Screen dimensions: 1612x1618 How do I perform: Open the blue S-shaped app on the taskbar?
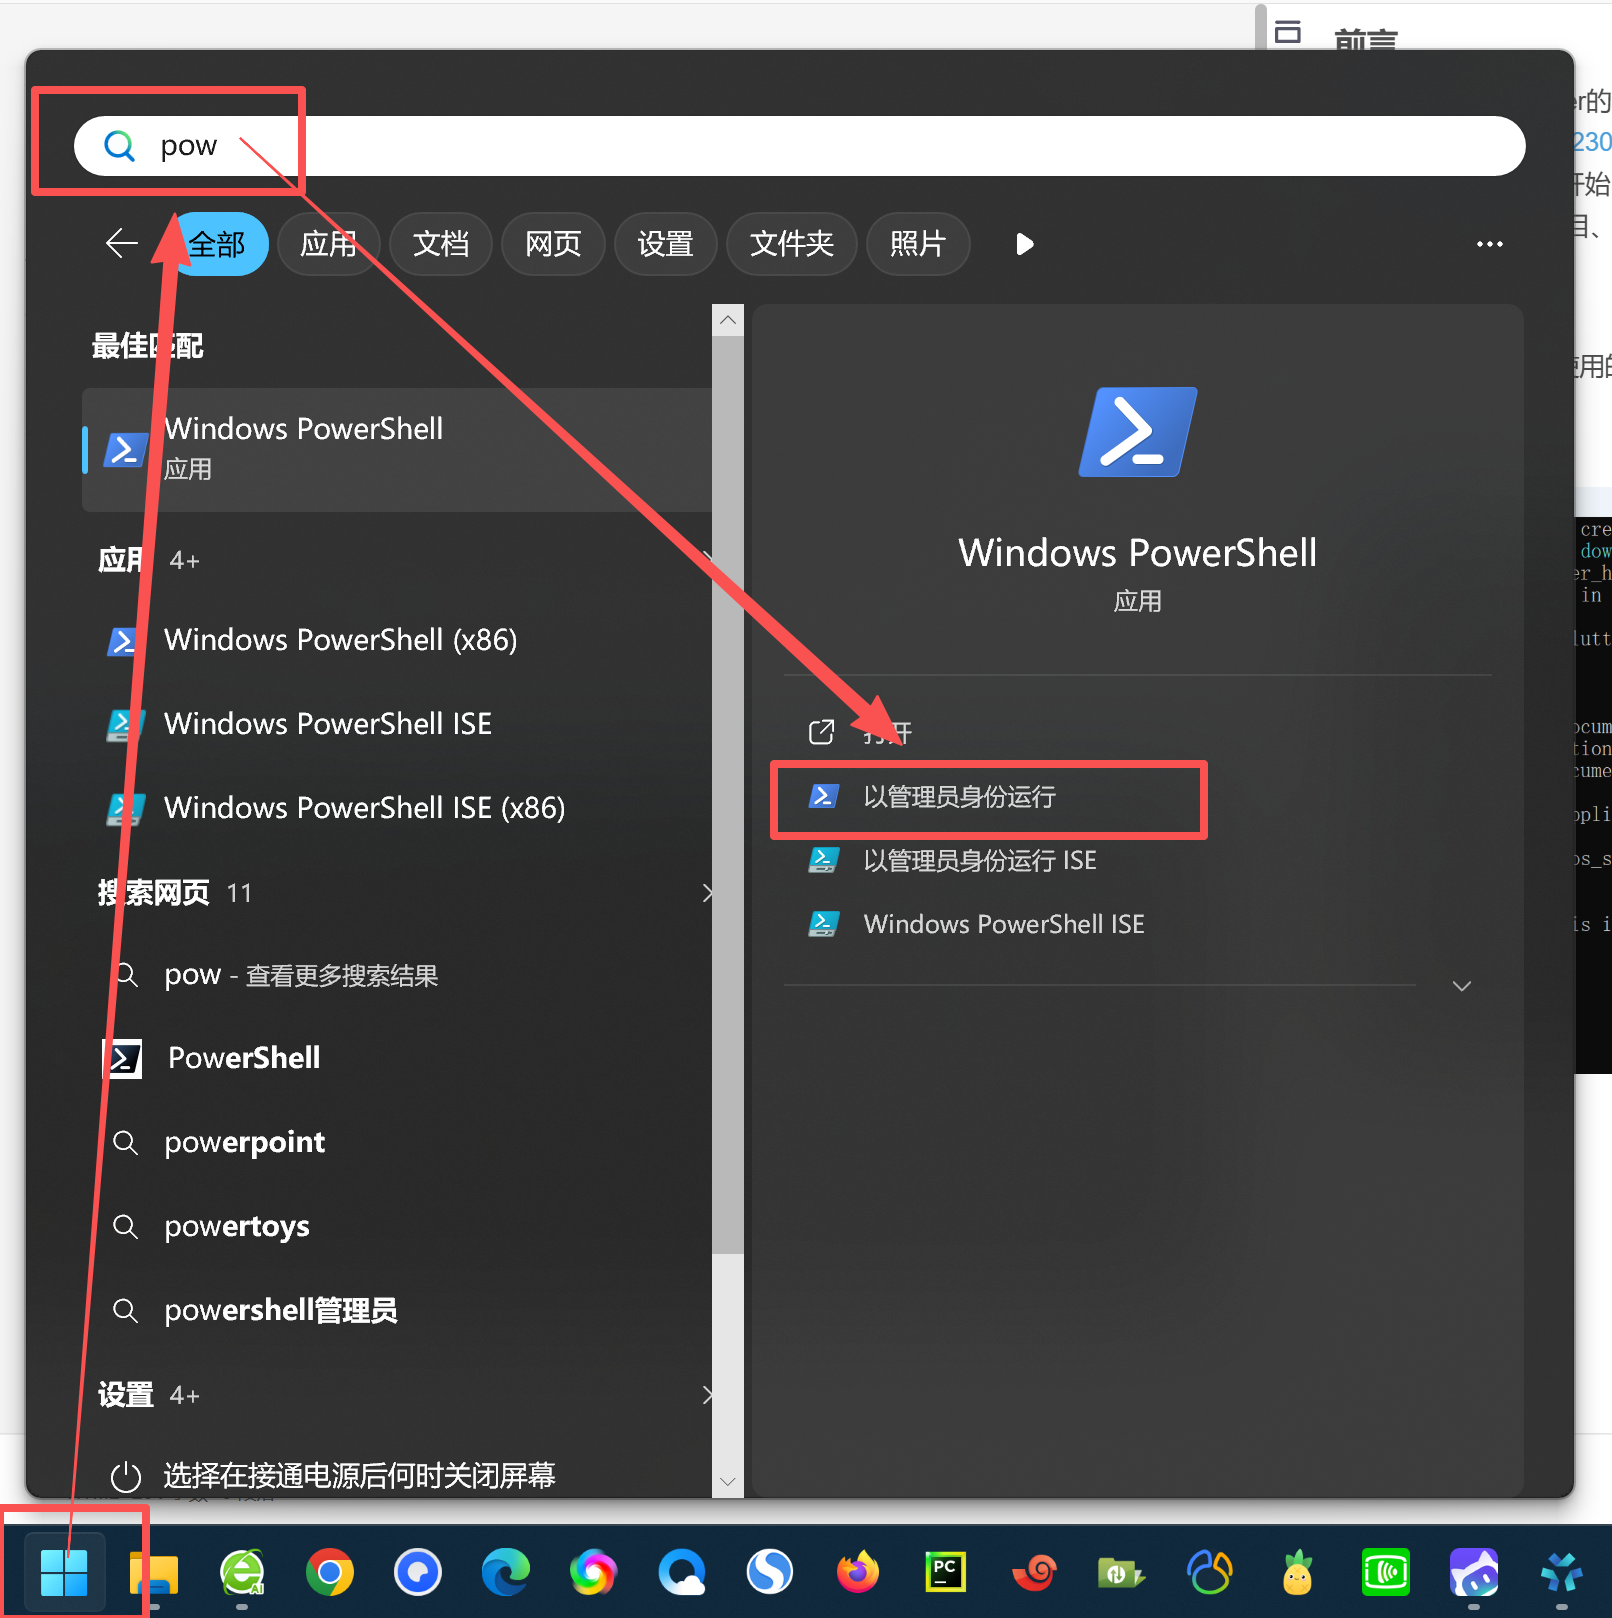tap(770, 1573)
